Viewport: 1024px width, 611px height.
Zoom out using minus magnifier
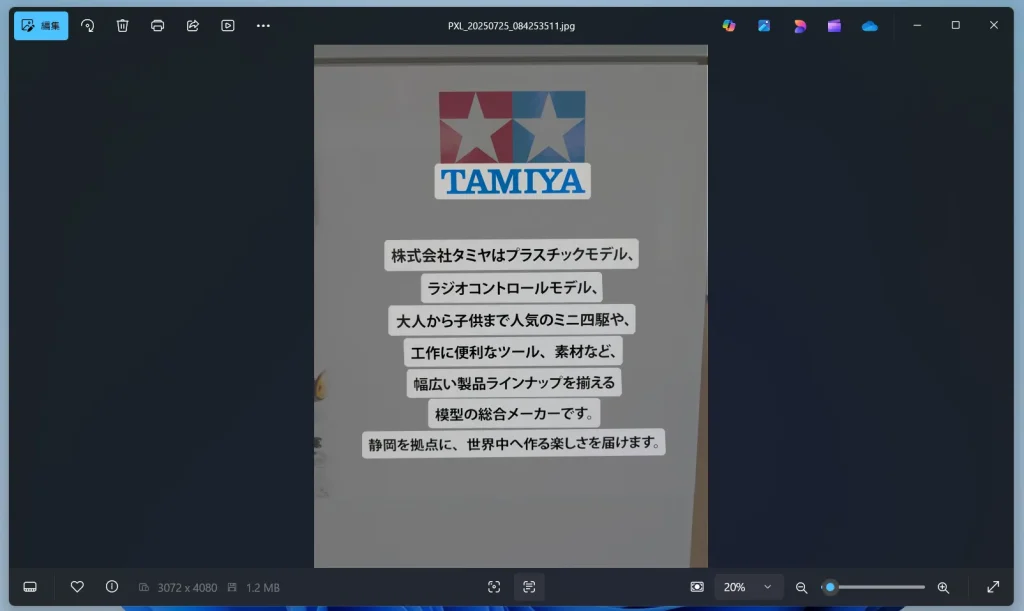tap(801, 588)
